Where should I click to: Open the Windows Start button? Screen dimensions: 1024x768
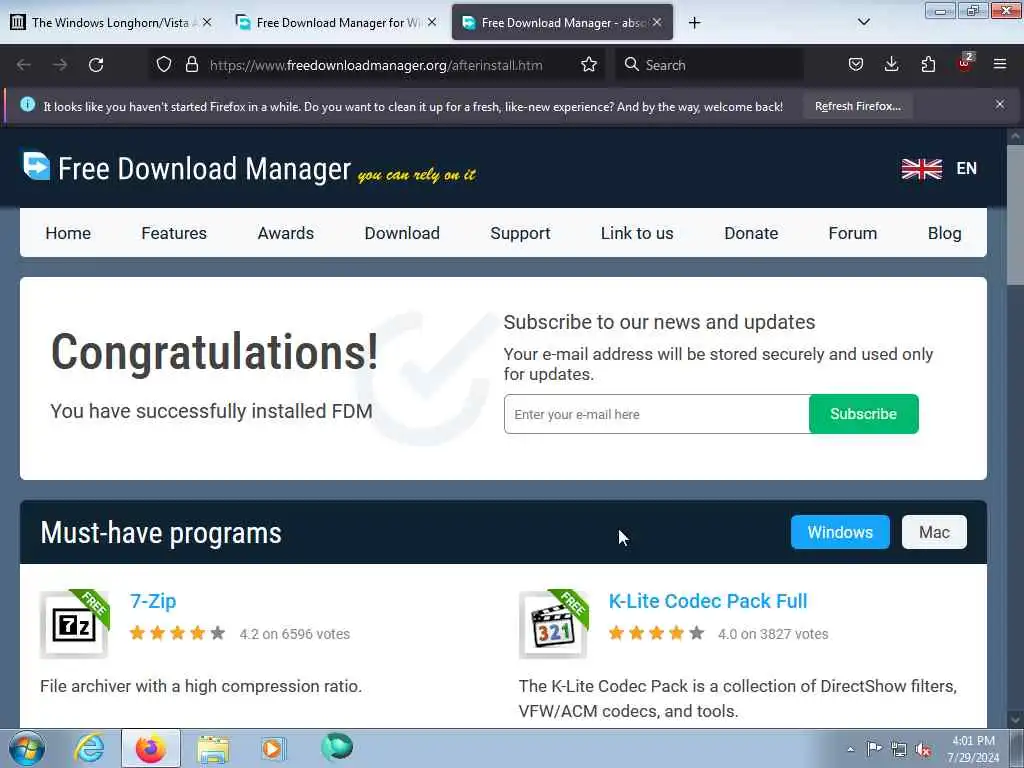(26, 748)
